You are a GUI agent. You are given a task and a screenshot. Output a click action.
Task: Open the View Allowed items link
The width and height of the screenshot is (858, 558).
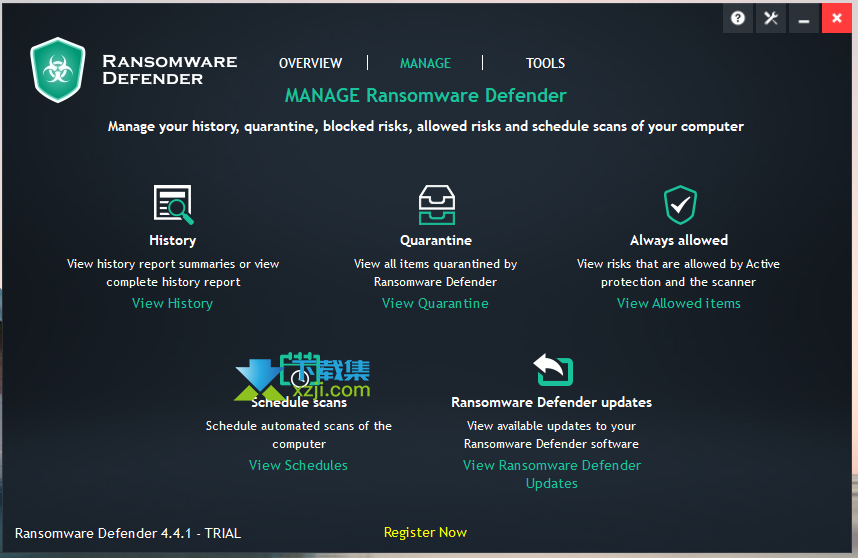click(x=679, y=303)
